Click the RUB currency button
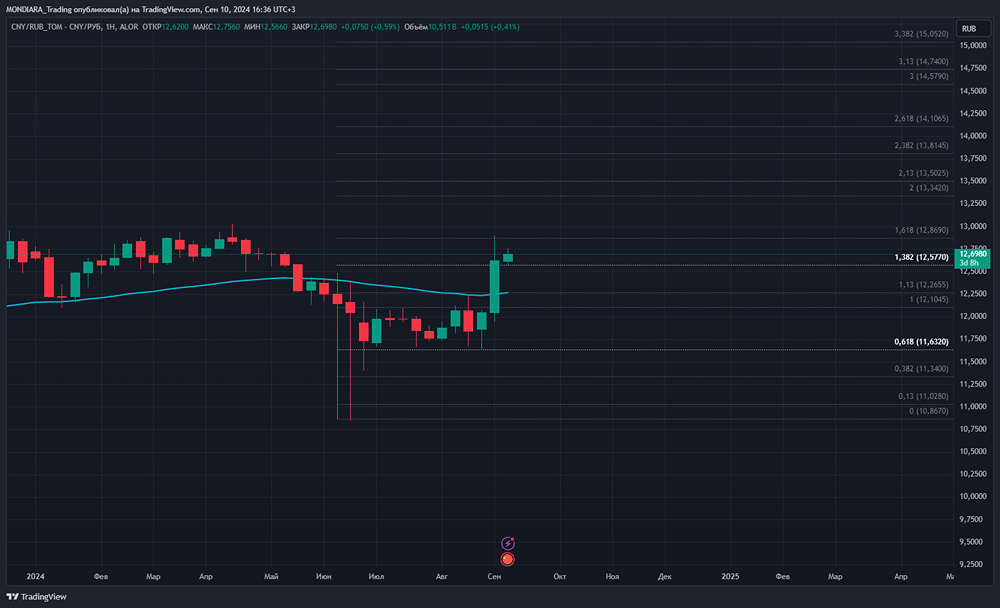This screenshot has height=608, width=1000. point(973,29)
